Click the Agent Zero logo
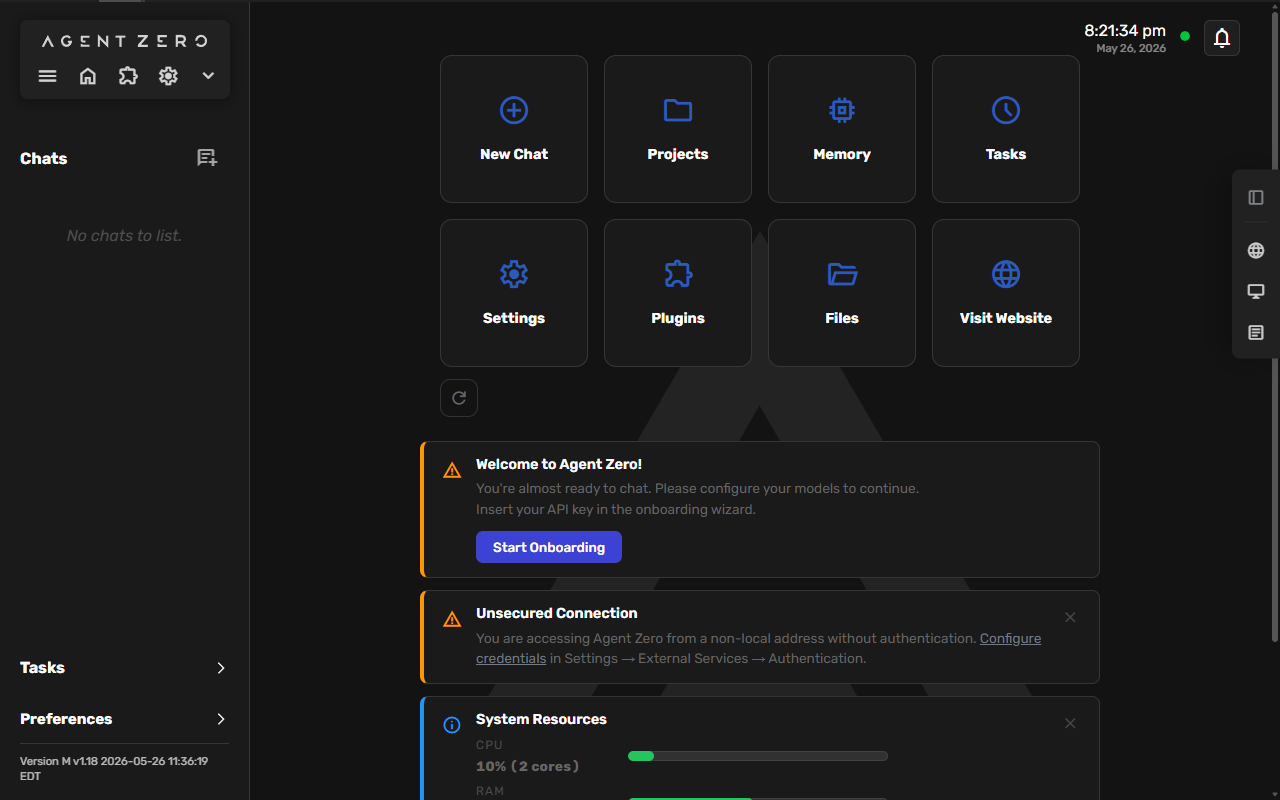Viewport: 1280px width, 800px height. pyautogui.click(x=125, y=41)
